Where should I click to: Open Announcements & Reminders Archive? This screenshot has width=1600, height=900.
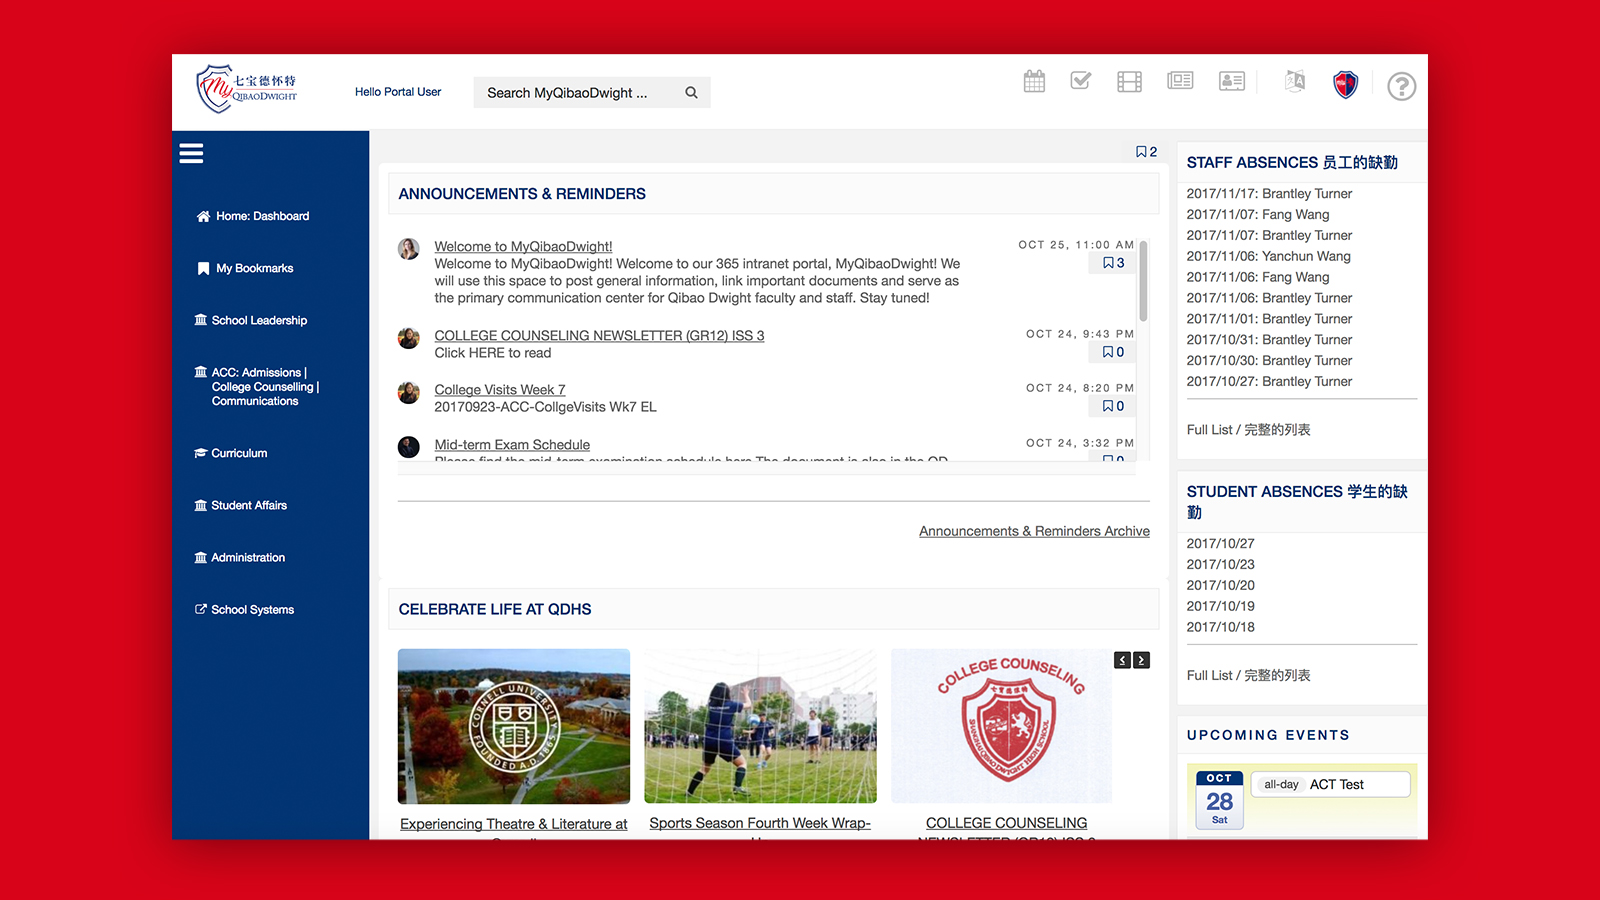1034,531
